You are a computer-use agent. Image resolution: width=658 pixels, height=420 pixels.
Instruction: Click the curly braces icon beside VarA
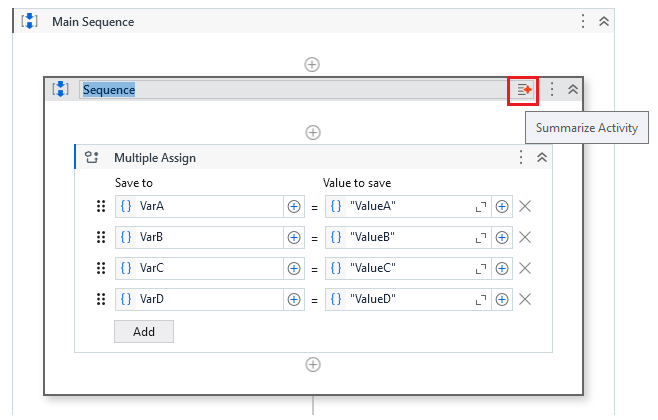(x=126, y=206)
